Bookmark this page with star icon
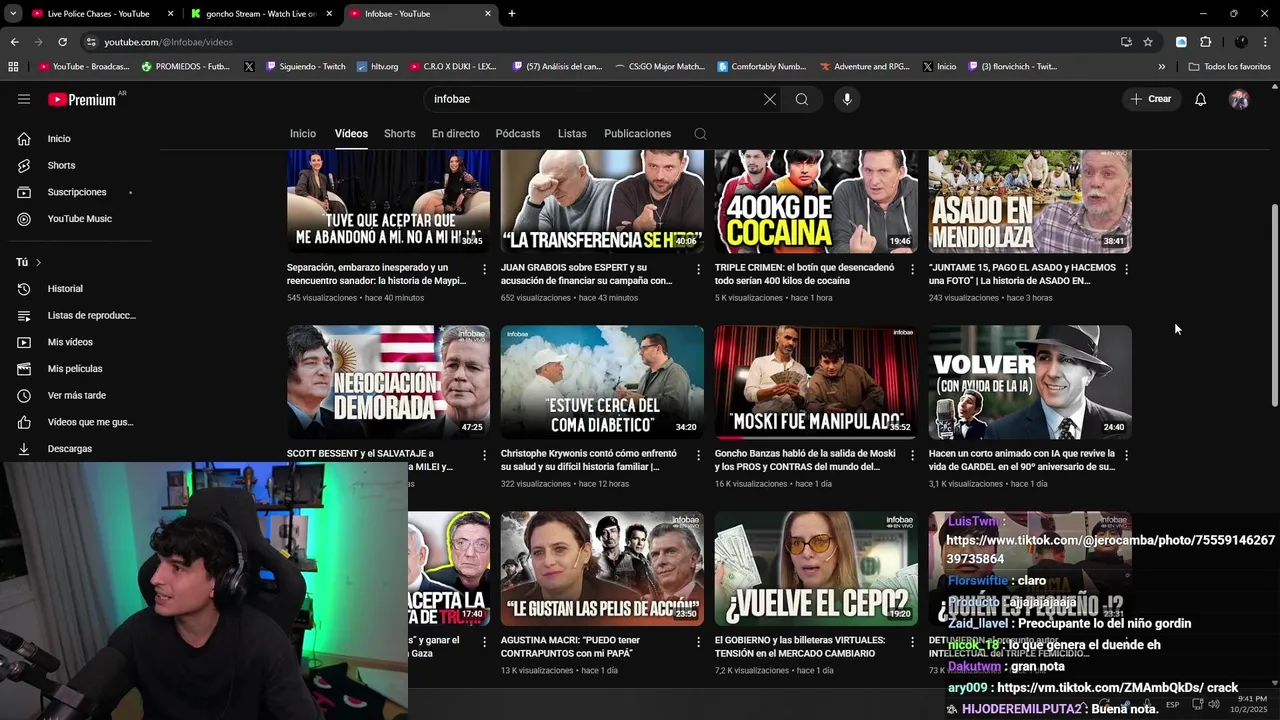 coord(1148,42)
